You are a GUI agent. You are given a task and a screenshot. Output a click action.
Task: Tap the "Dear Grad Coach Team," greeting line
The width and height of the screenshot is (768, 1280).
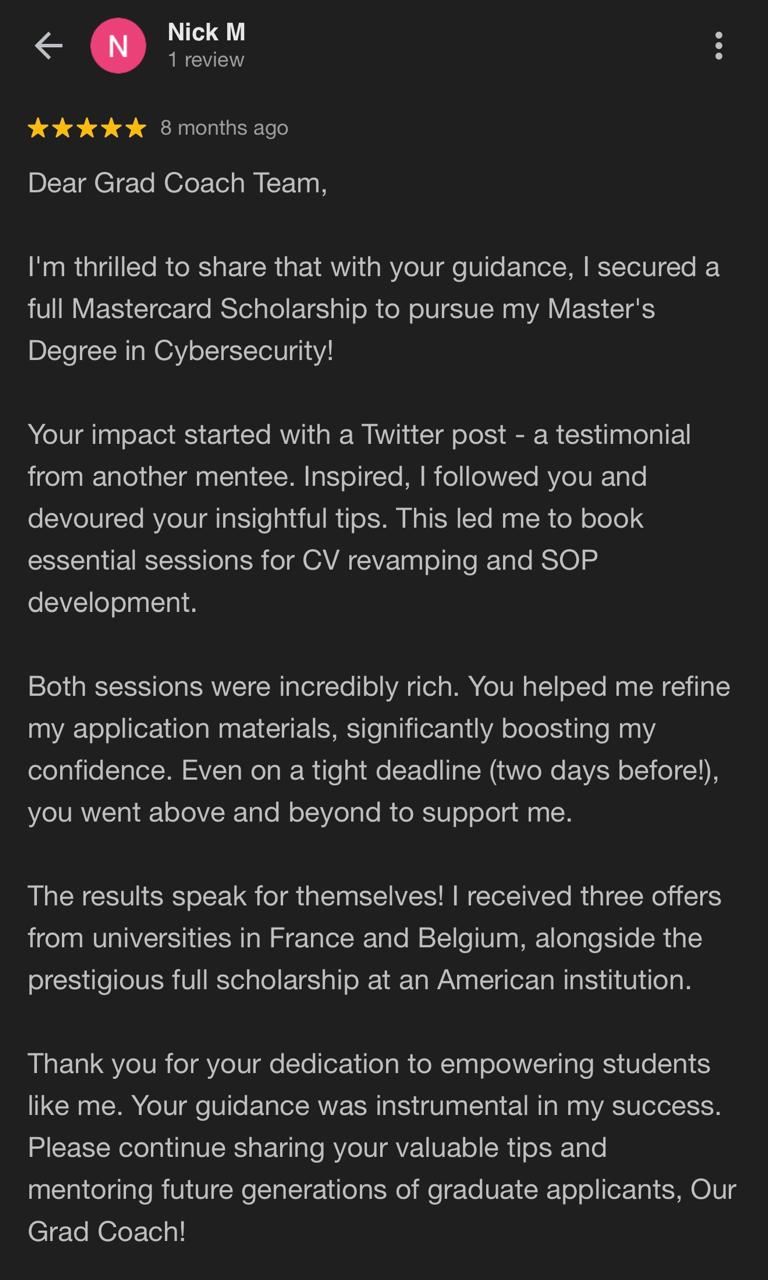tap(177, 183)
